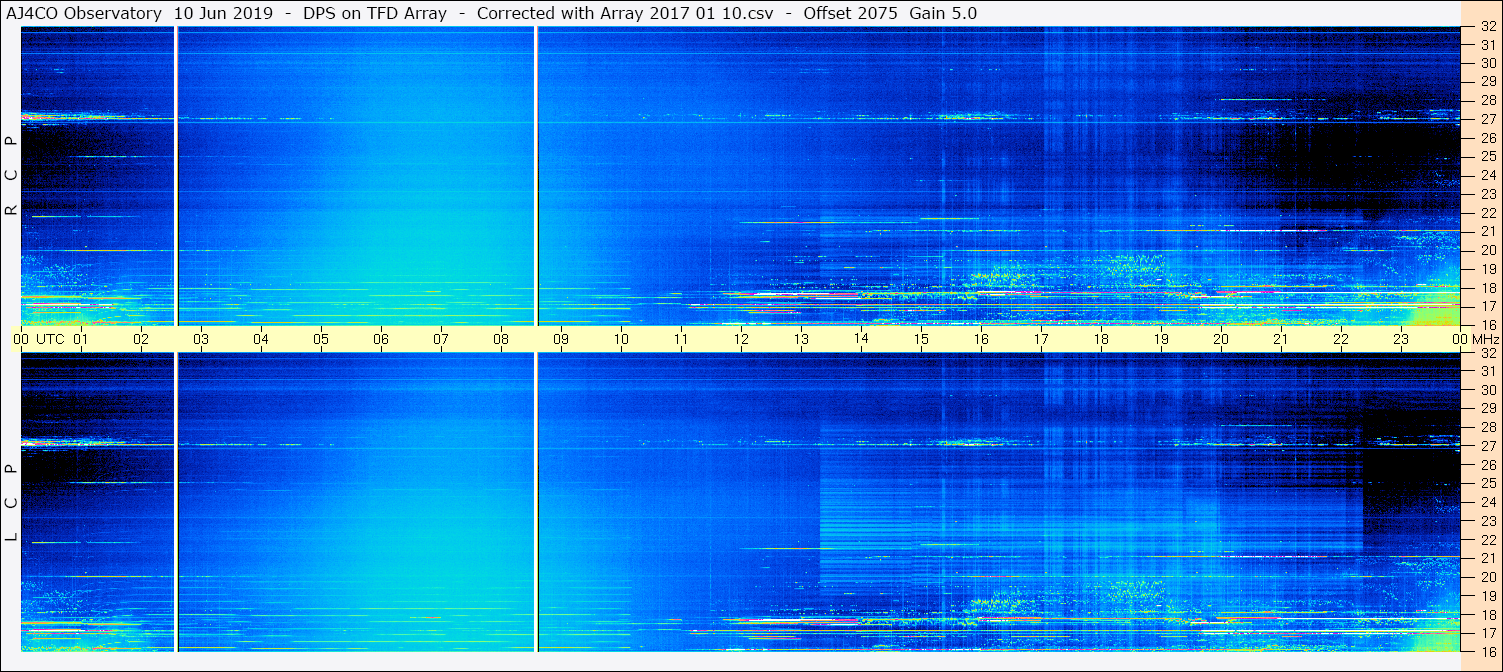Click the 32 MHz tick of LCP panel

click(x=1487, y=353)
